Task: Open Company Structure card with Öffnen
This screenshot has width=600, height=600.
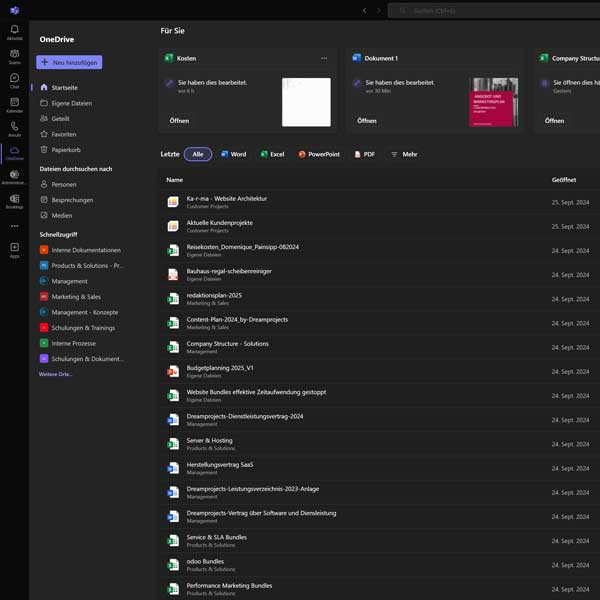Action: [x=554, y=121]
